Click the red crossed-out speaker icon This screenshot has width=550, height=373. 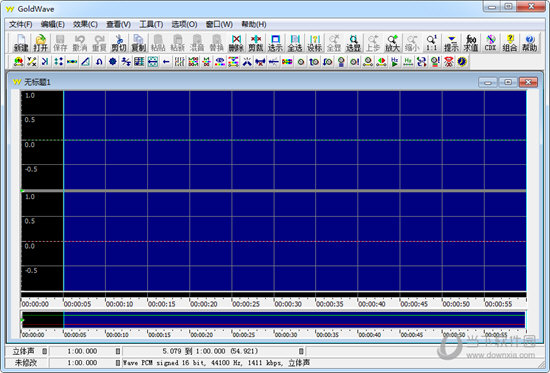click(449, 62)
